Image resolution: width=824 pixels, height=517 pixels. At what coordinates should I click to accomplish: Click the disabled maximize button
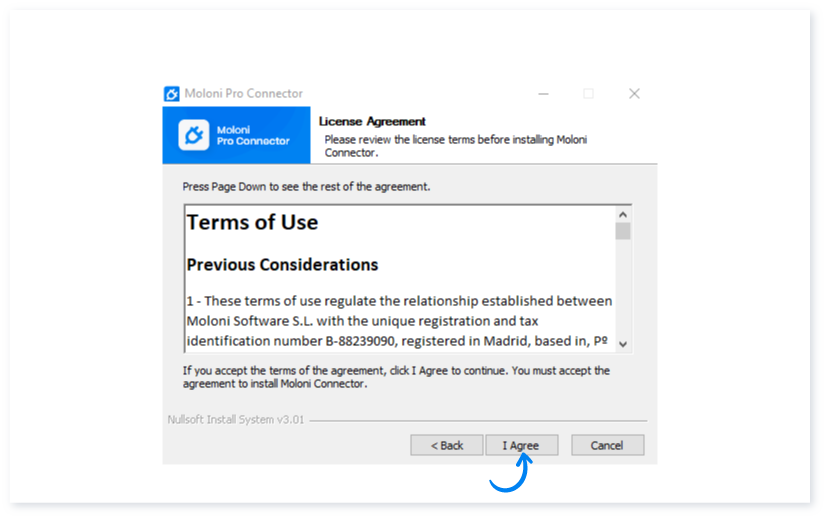(x=589, y=94)
